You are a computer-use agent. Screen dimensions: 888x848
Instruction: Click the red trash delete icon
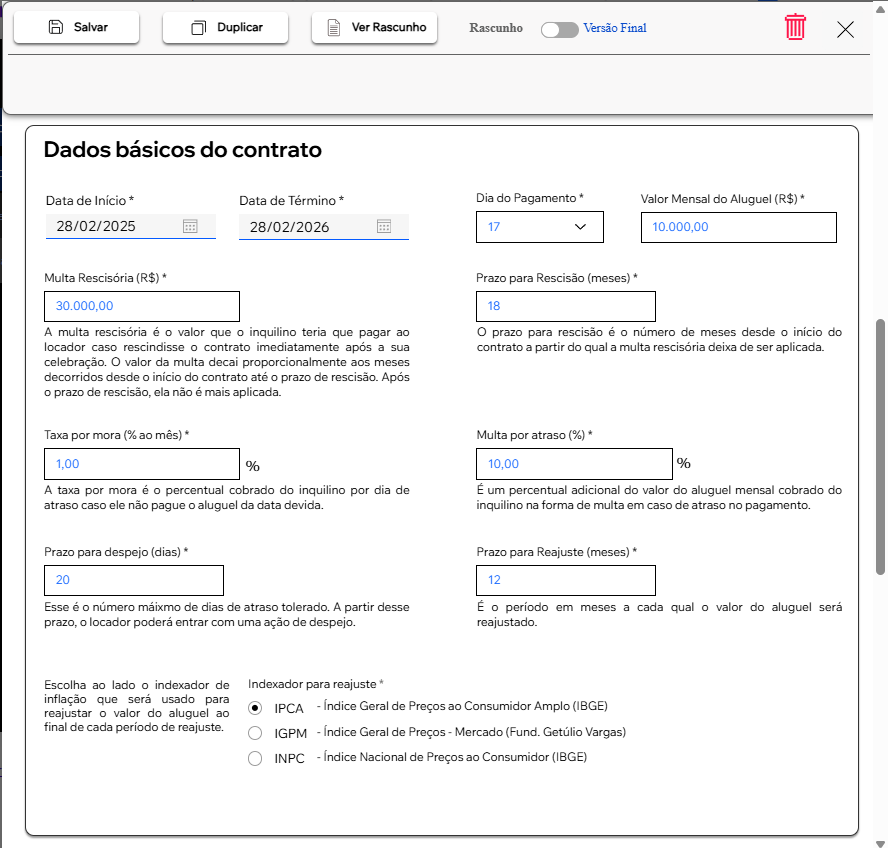[795, 27]
